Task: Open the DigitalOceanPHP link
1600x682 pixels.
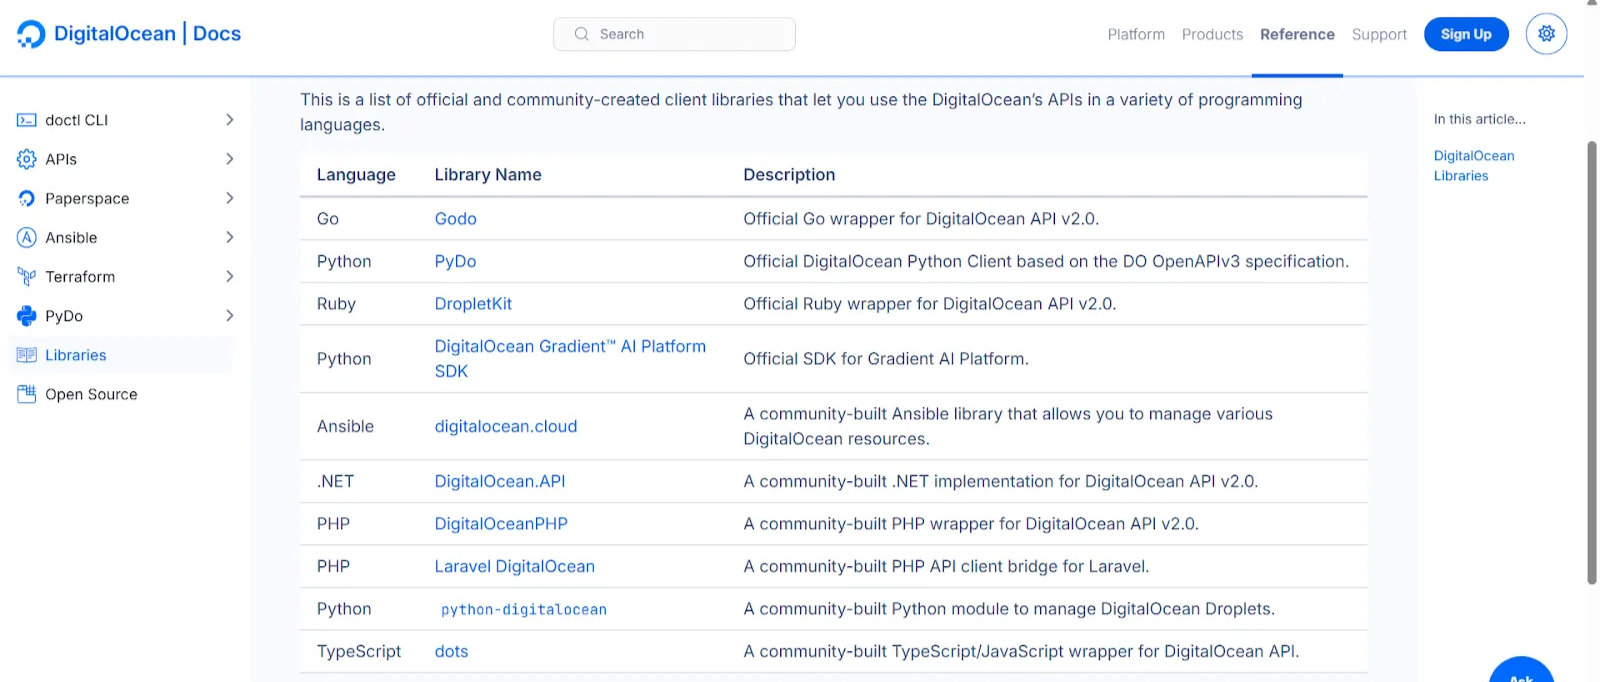Action: 501,524
